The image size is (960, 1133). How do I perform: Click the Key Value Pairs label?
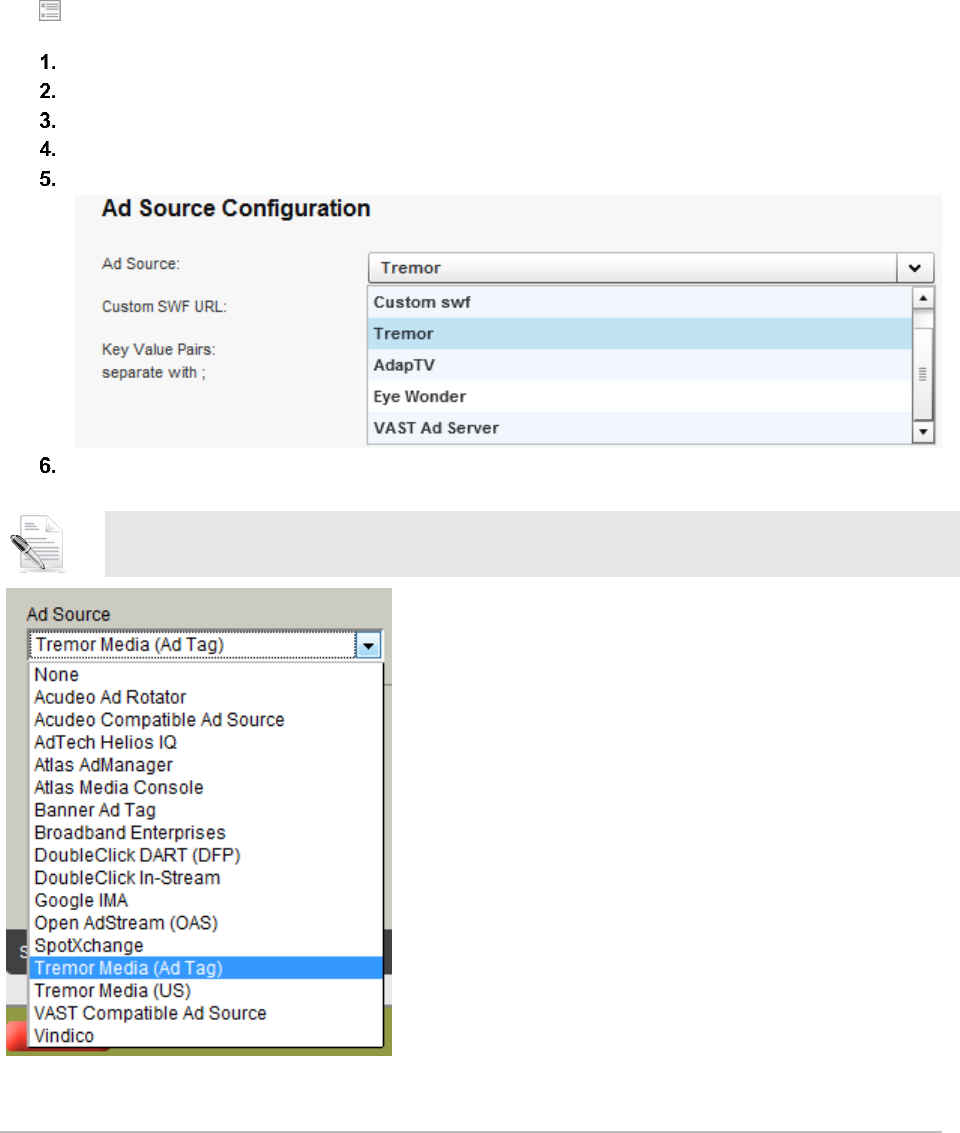[x=158, y=349]
